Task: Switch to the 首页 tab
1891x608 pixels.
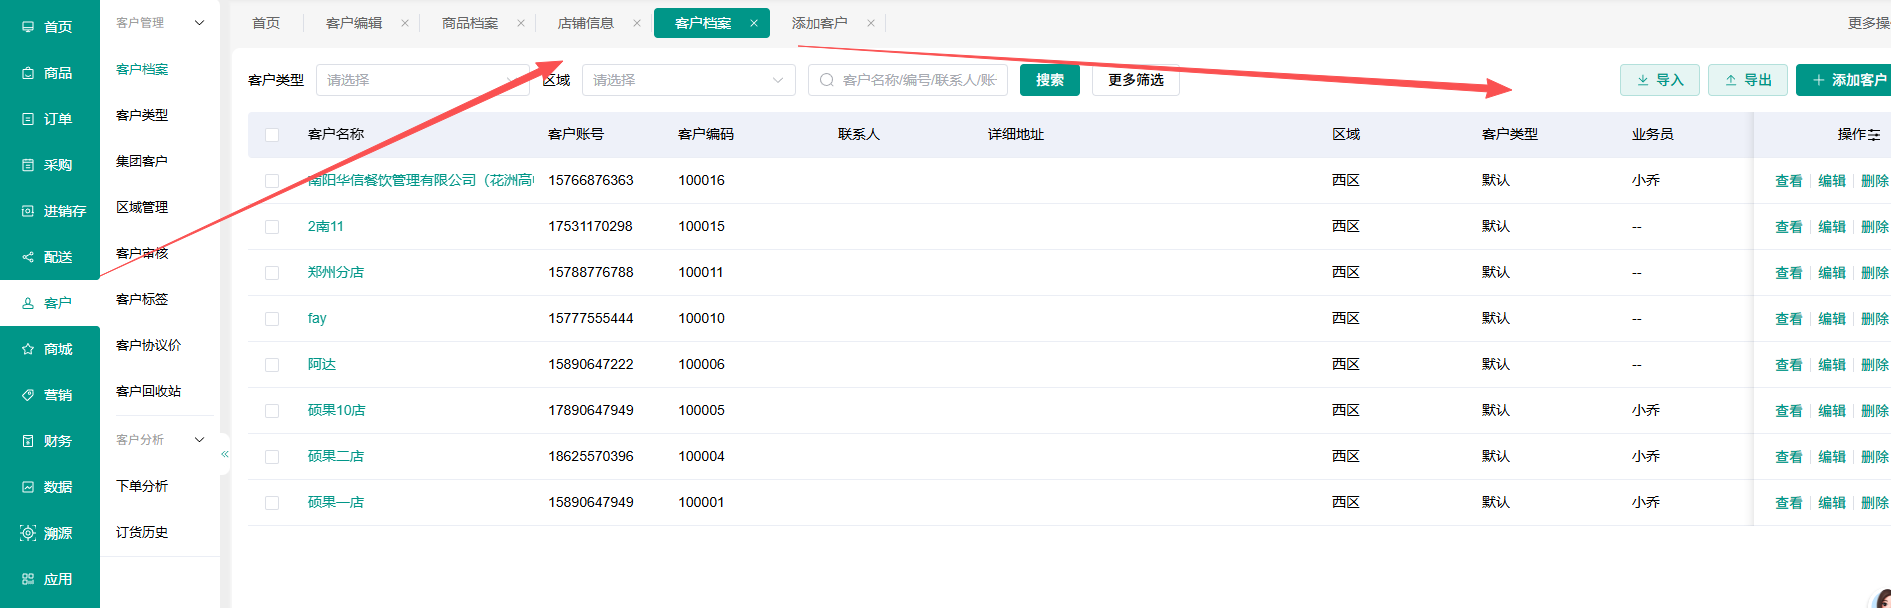Action: 266,23
